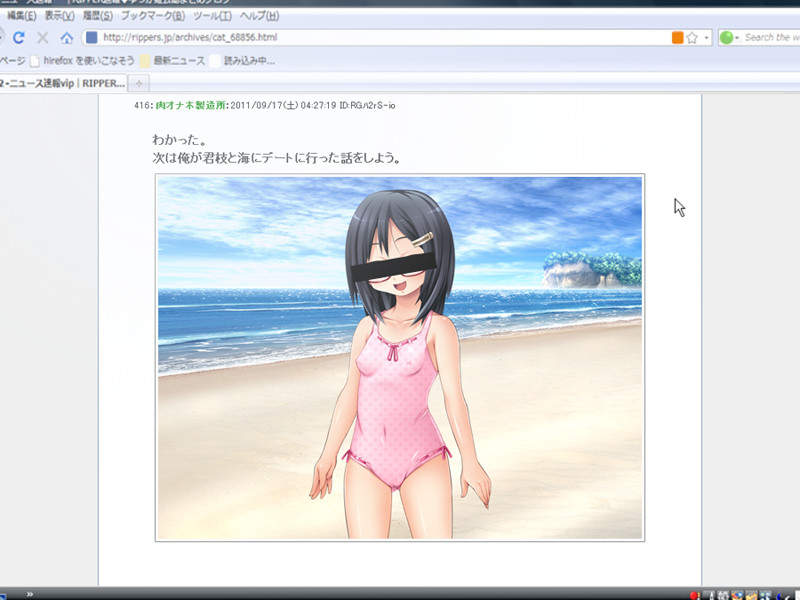
Task: Click the search box in toolbar
Action: [x=771, y=38]
